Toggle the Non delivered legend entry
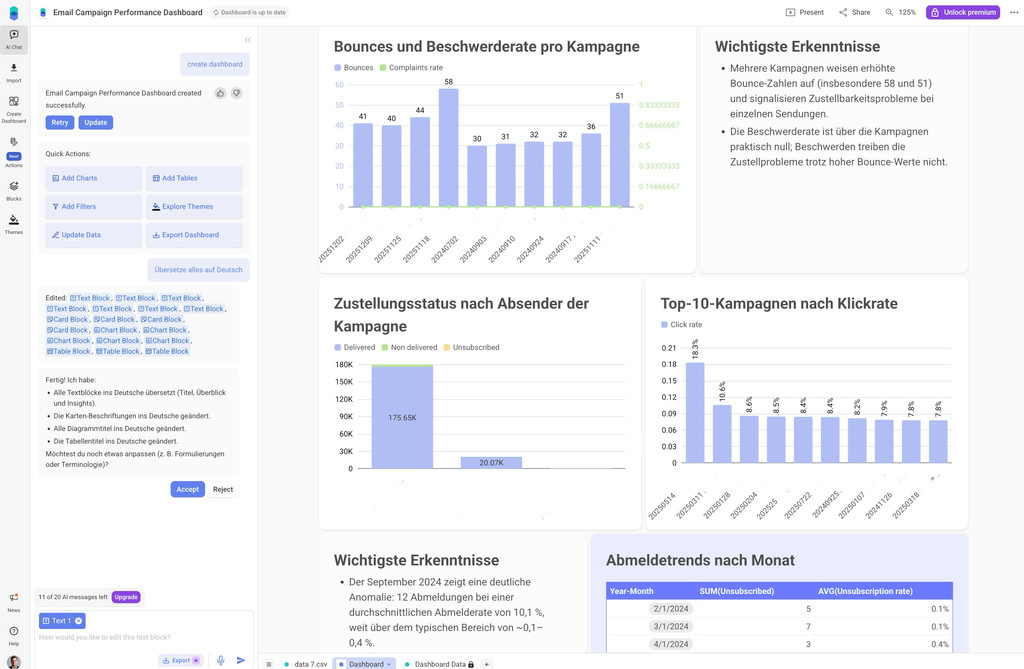 click(x=409, y=347)
